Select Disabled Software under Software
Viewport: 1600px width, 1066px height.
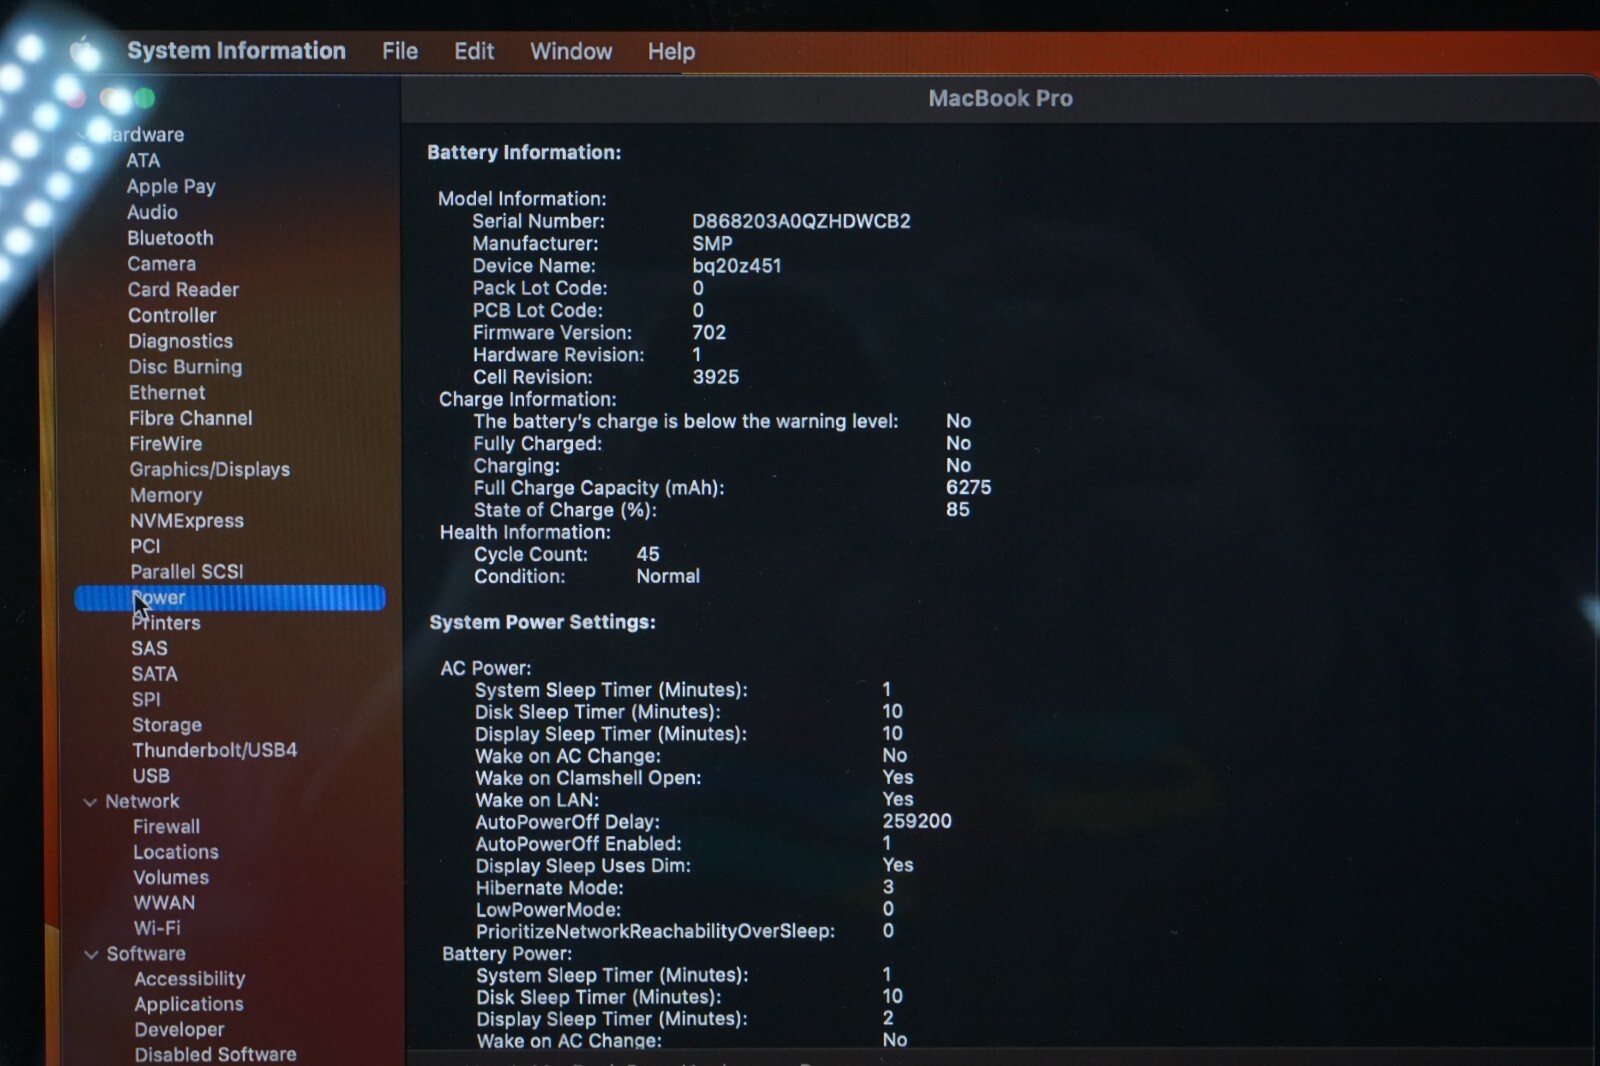tap(215, 1054)
